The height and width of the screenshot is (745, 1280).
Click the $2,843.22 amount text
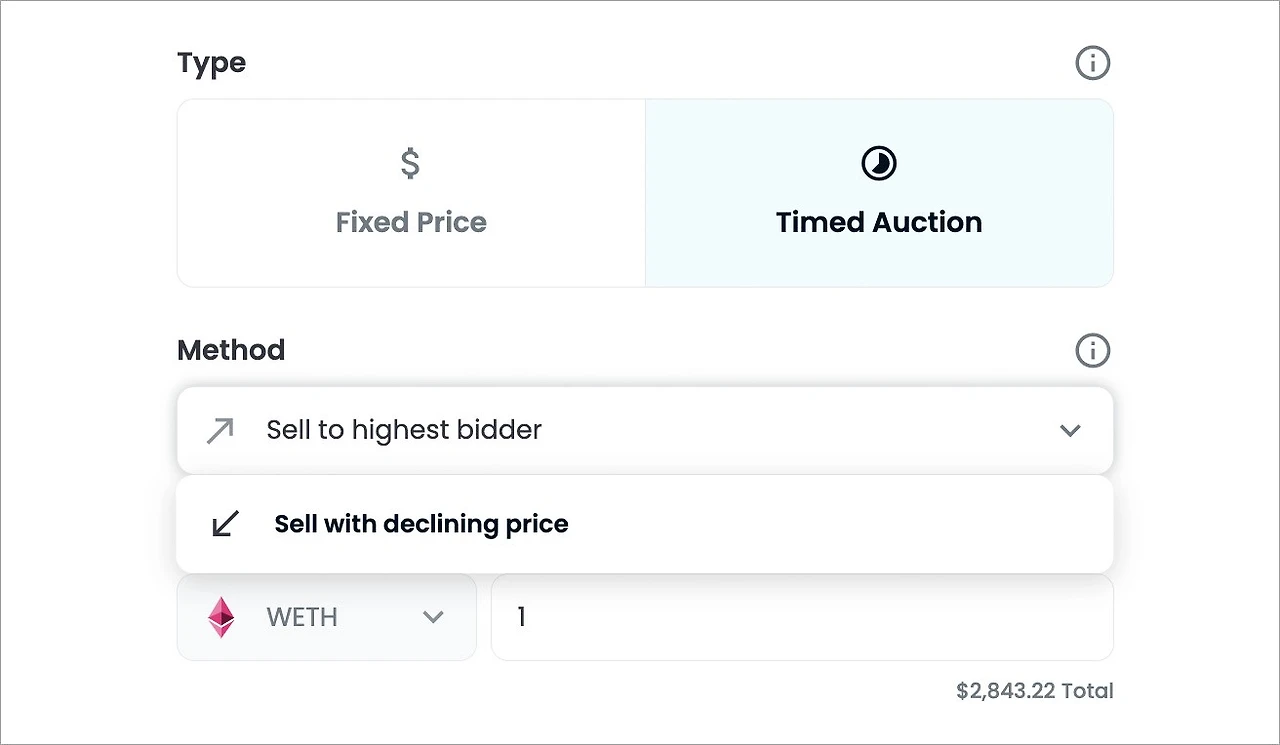tap(1005, 691)
